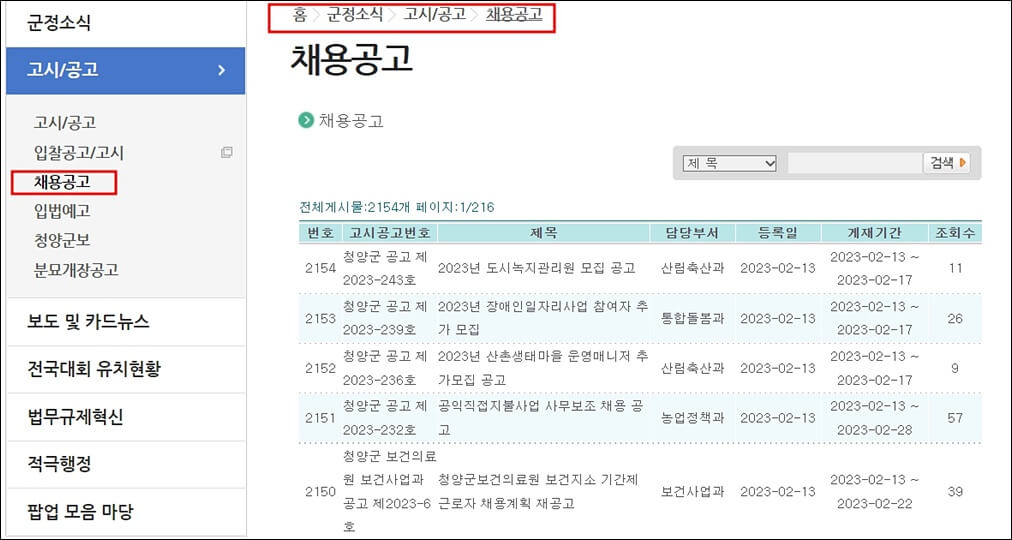Click posting period ending 2023-02-22

[x=875, y=492]
